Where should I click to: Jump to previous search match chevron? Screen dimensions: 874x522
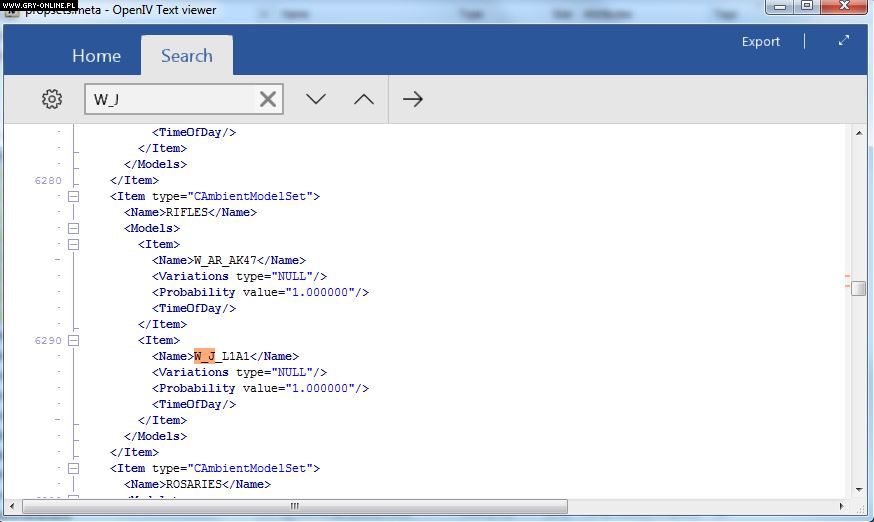point(364,99)
